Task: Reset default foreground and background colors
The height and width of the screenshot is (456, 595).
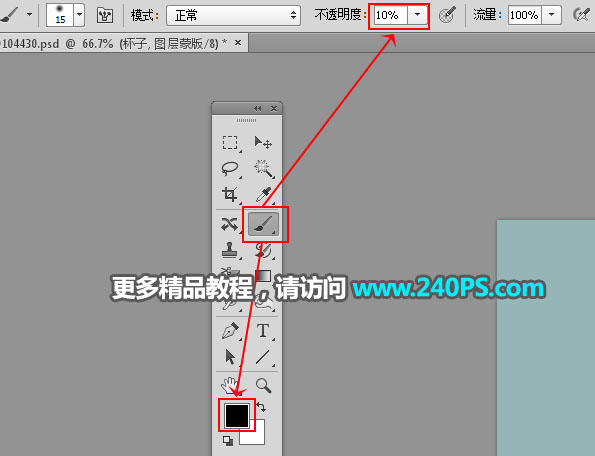Action: (x=228, y=441)
